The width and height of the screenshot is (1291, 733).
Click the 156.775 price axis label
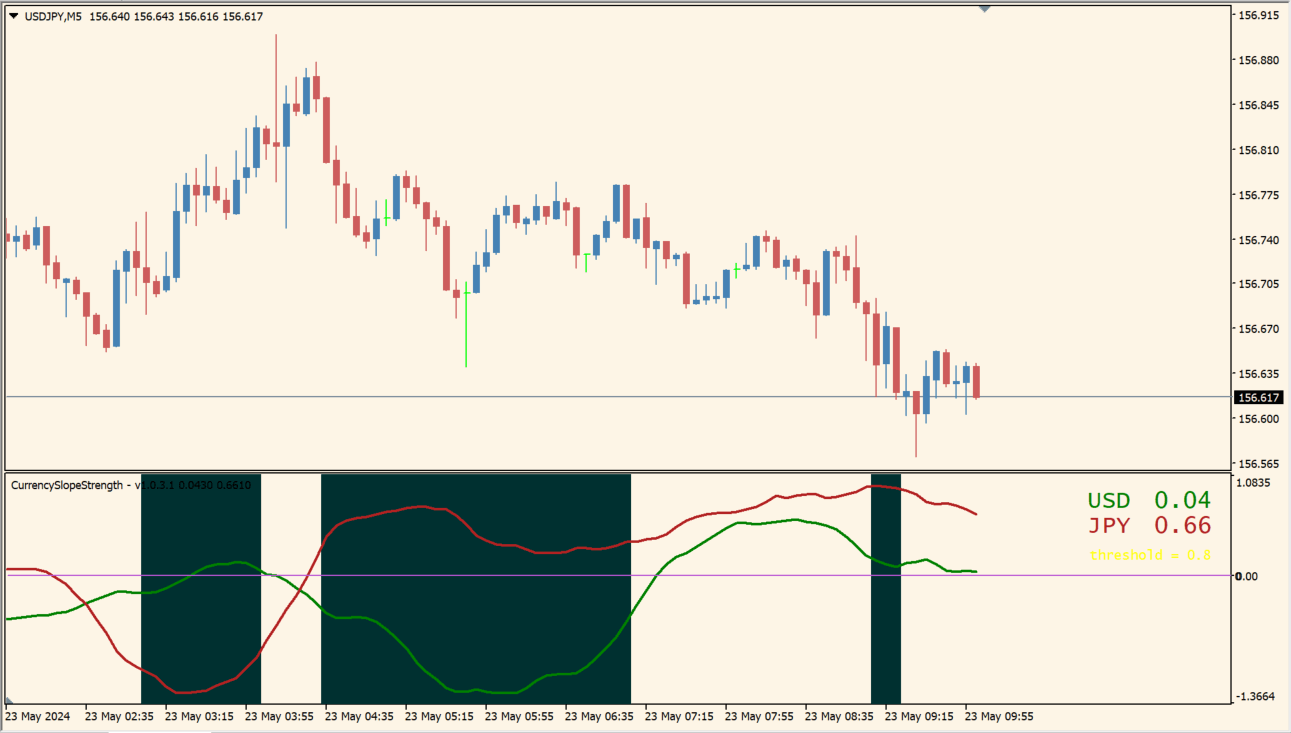tap(1258, 195)
